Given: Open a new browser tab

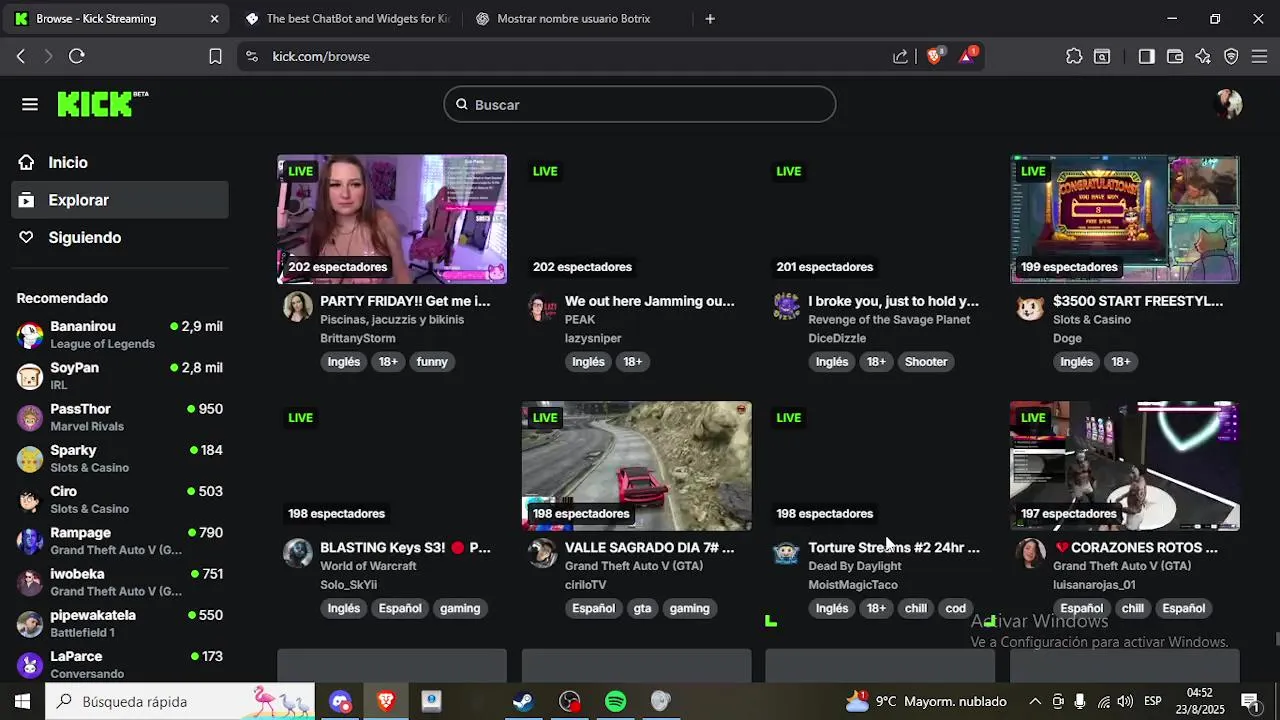Looking at the screenshot, I should [x=710, y=19].
